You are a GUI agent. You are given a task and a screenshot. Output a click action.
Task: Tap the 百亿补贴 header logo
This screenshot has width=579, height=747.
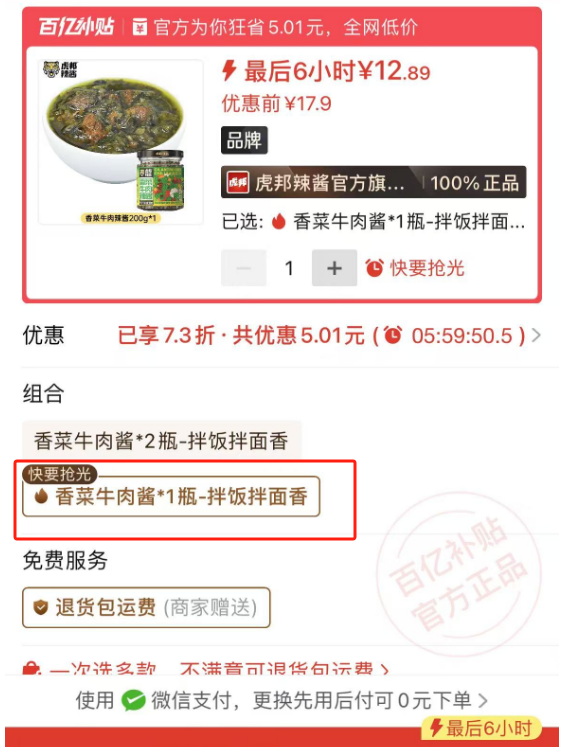tap(76, 26)
